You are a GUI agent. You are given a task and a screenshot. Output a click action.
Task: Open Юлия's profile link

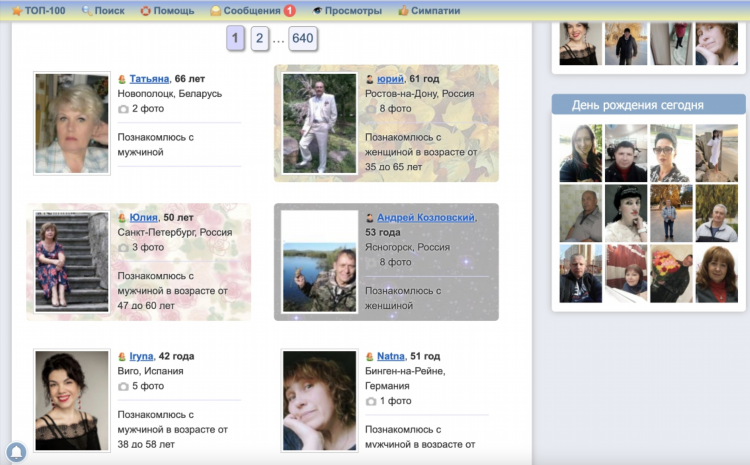coord(143,218)
